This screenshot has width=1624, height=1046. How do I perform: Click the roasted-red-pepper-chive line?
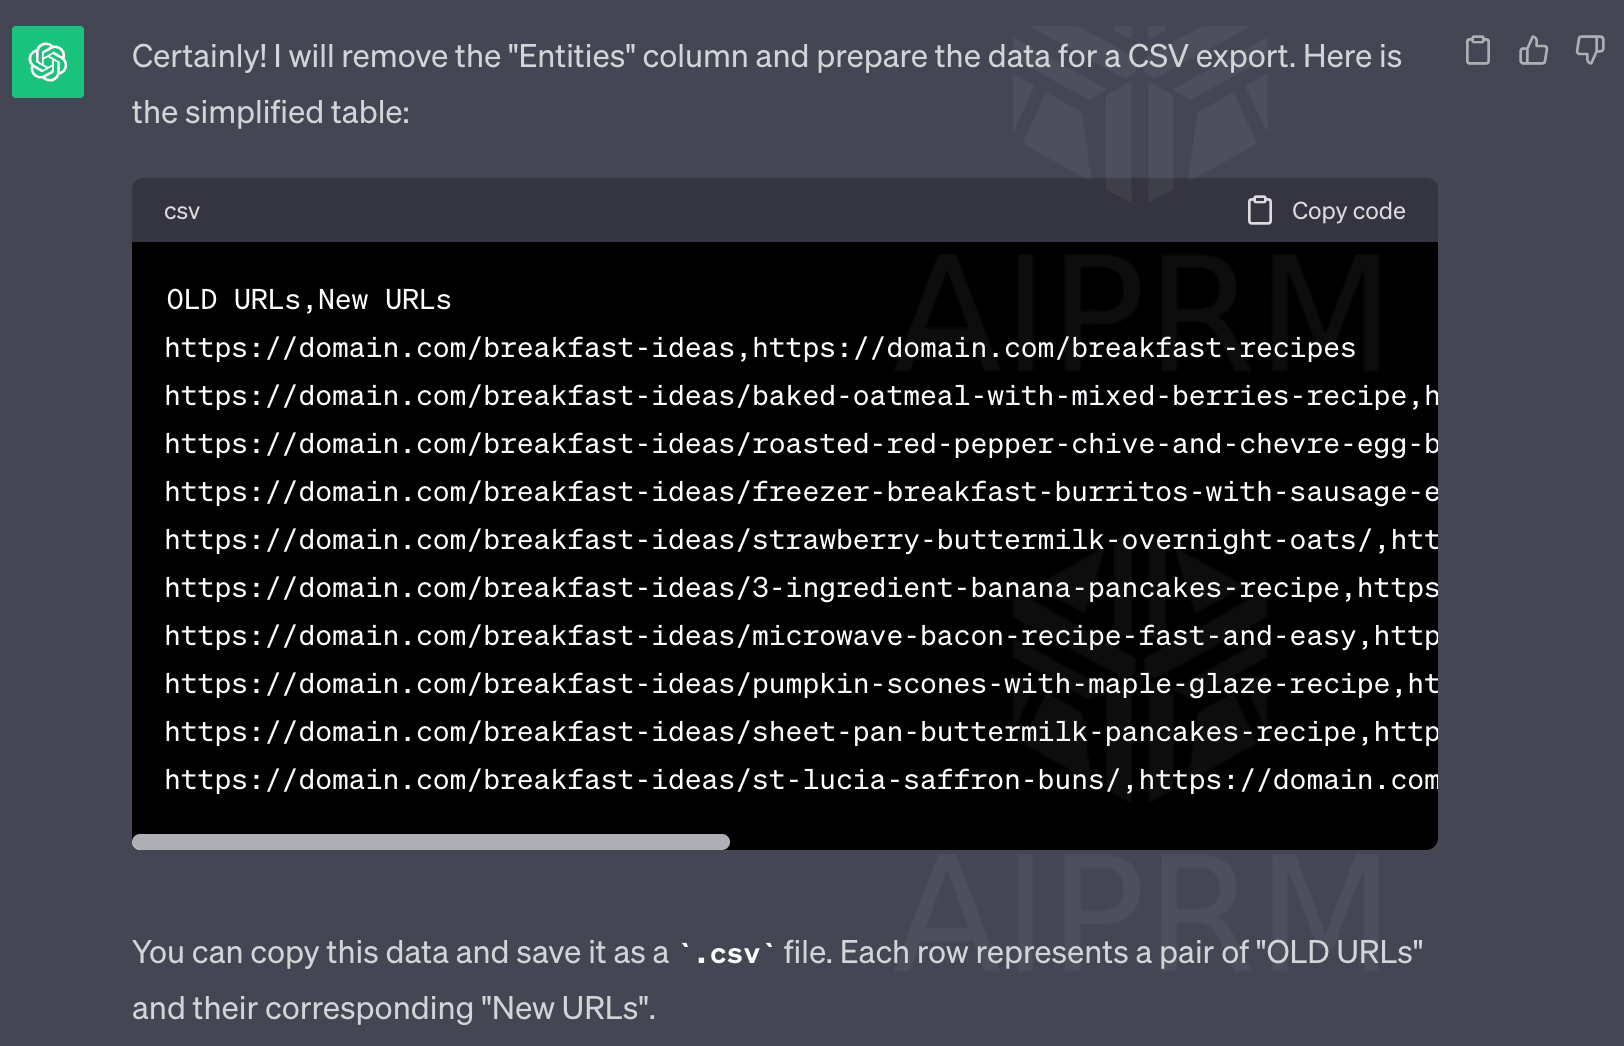click(x=801, y=444)
